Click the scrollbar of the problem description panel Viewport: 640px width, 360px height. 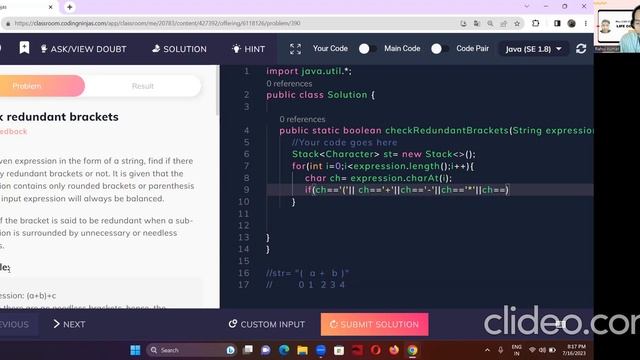218,91
